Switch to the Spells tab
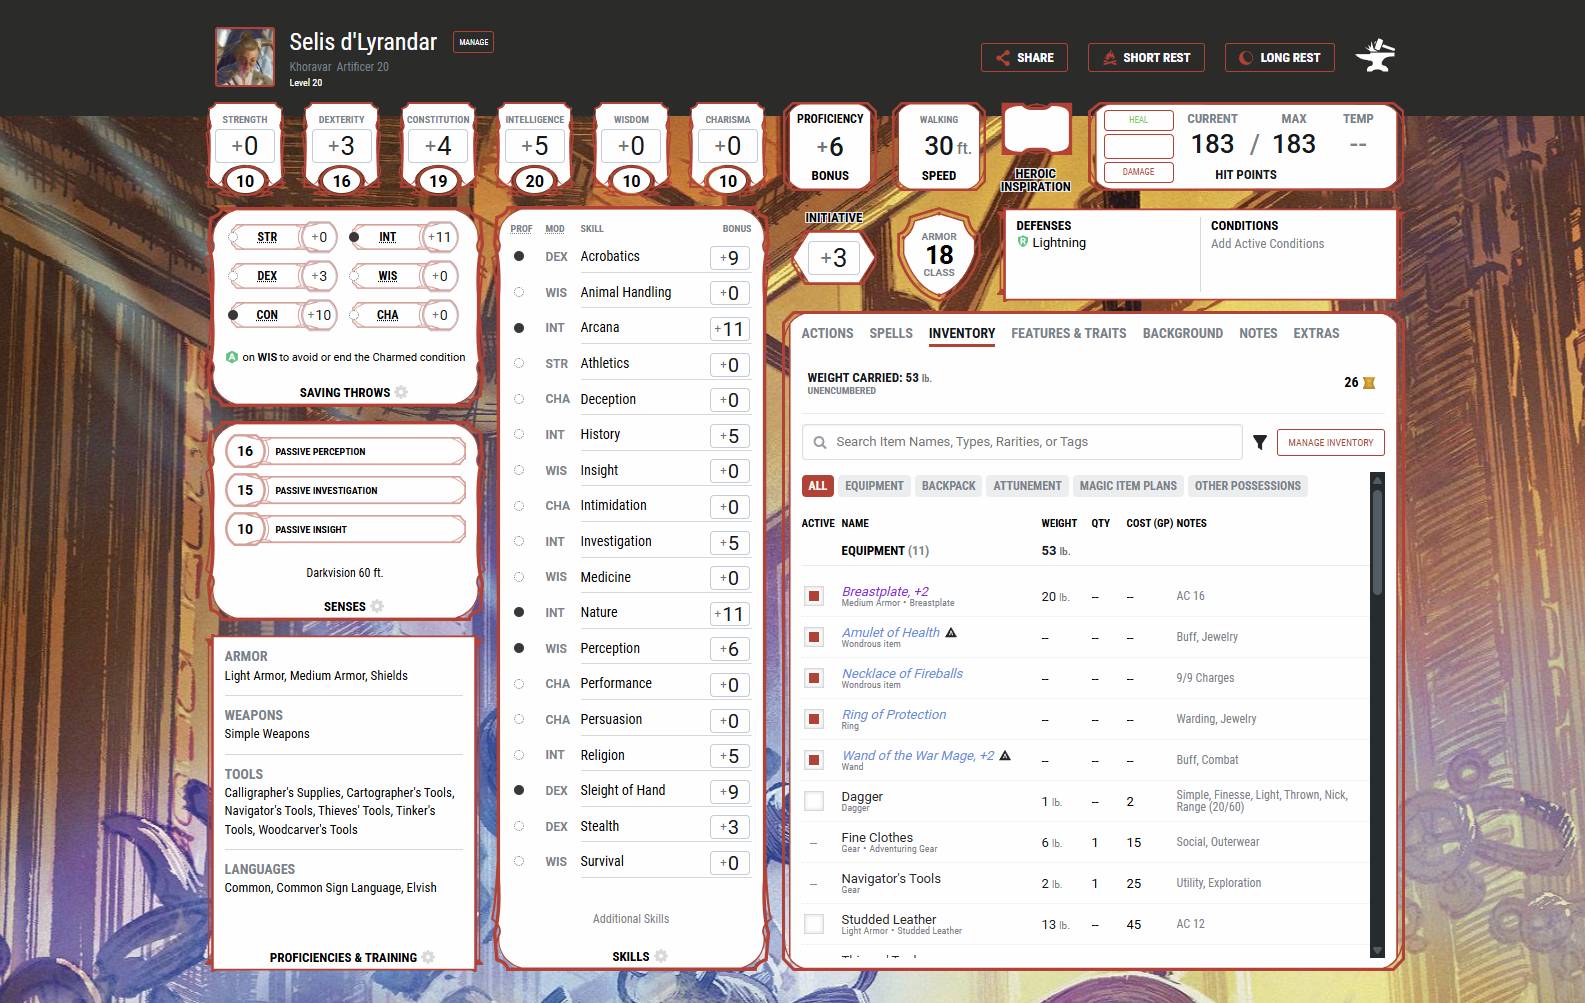The width and height of the screenshot is (1585, 1003). [891, 333]
